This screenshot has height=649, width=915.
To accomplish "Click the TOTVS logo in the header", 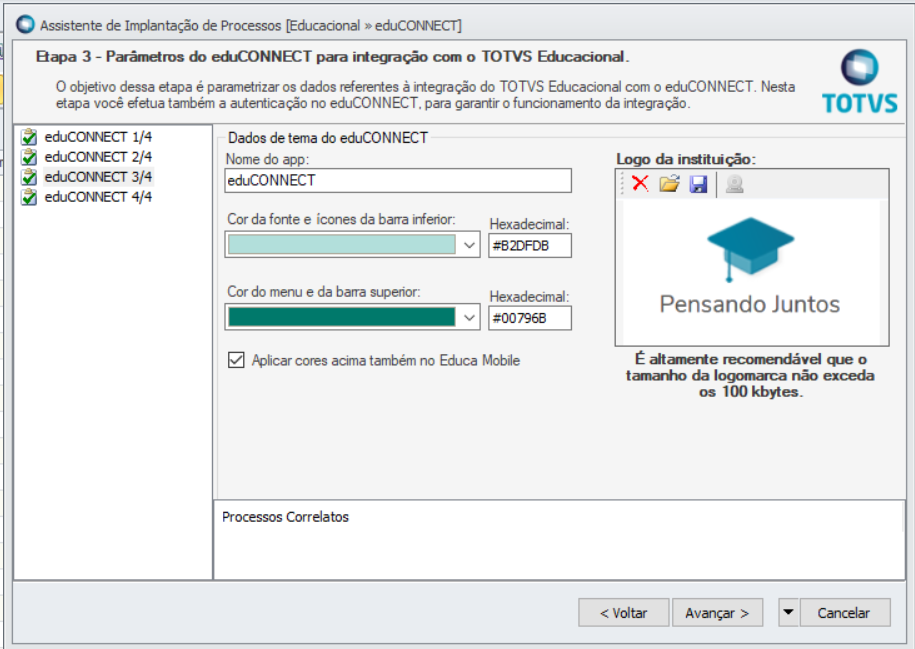I will click(x=860, y=81).
